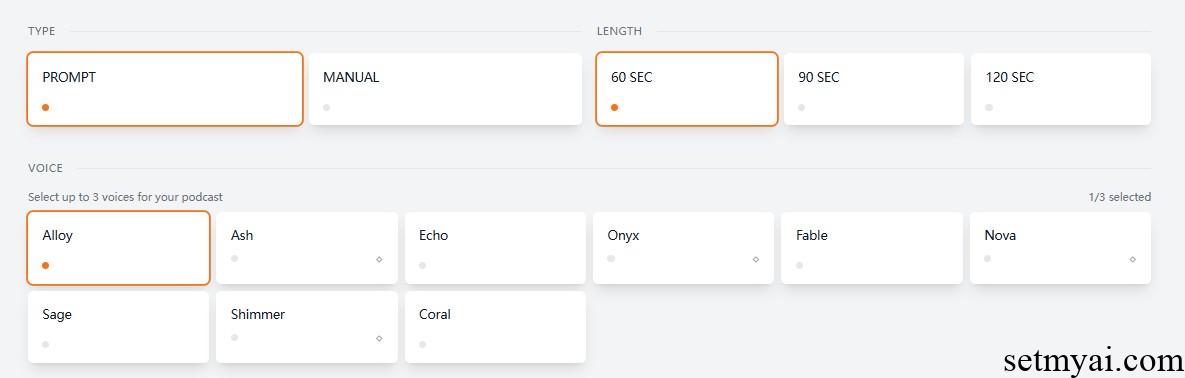Enable the Sage voice card
The image size is (1185, 378).
[119, 327]
